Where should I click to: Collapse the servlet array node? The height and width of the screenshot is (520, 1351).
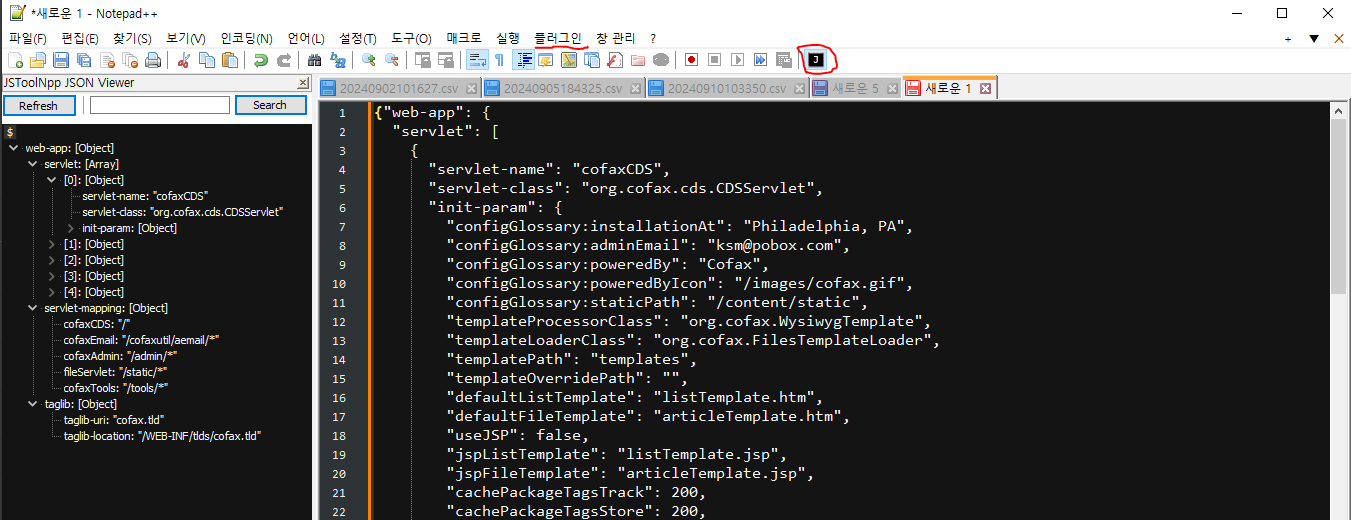tap(32, 164)
